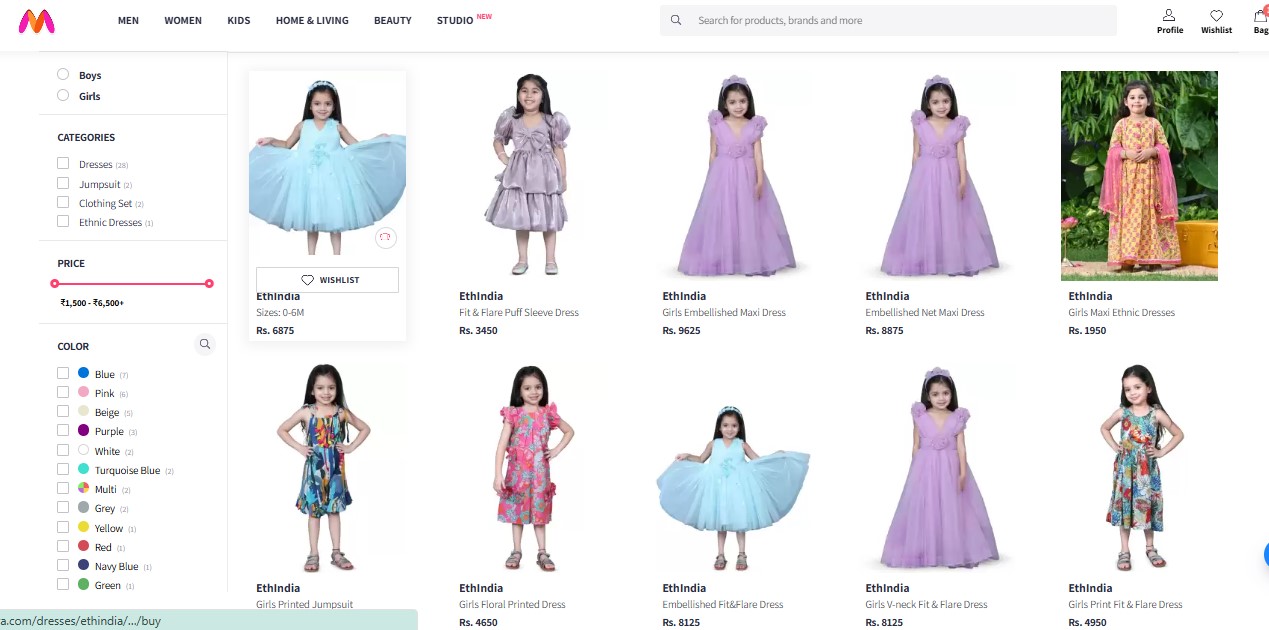
Task: Tick the Yellow color checkbox
Action: click(63, 527)
